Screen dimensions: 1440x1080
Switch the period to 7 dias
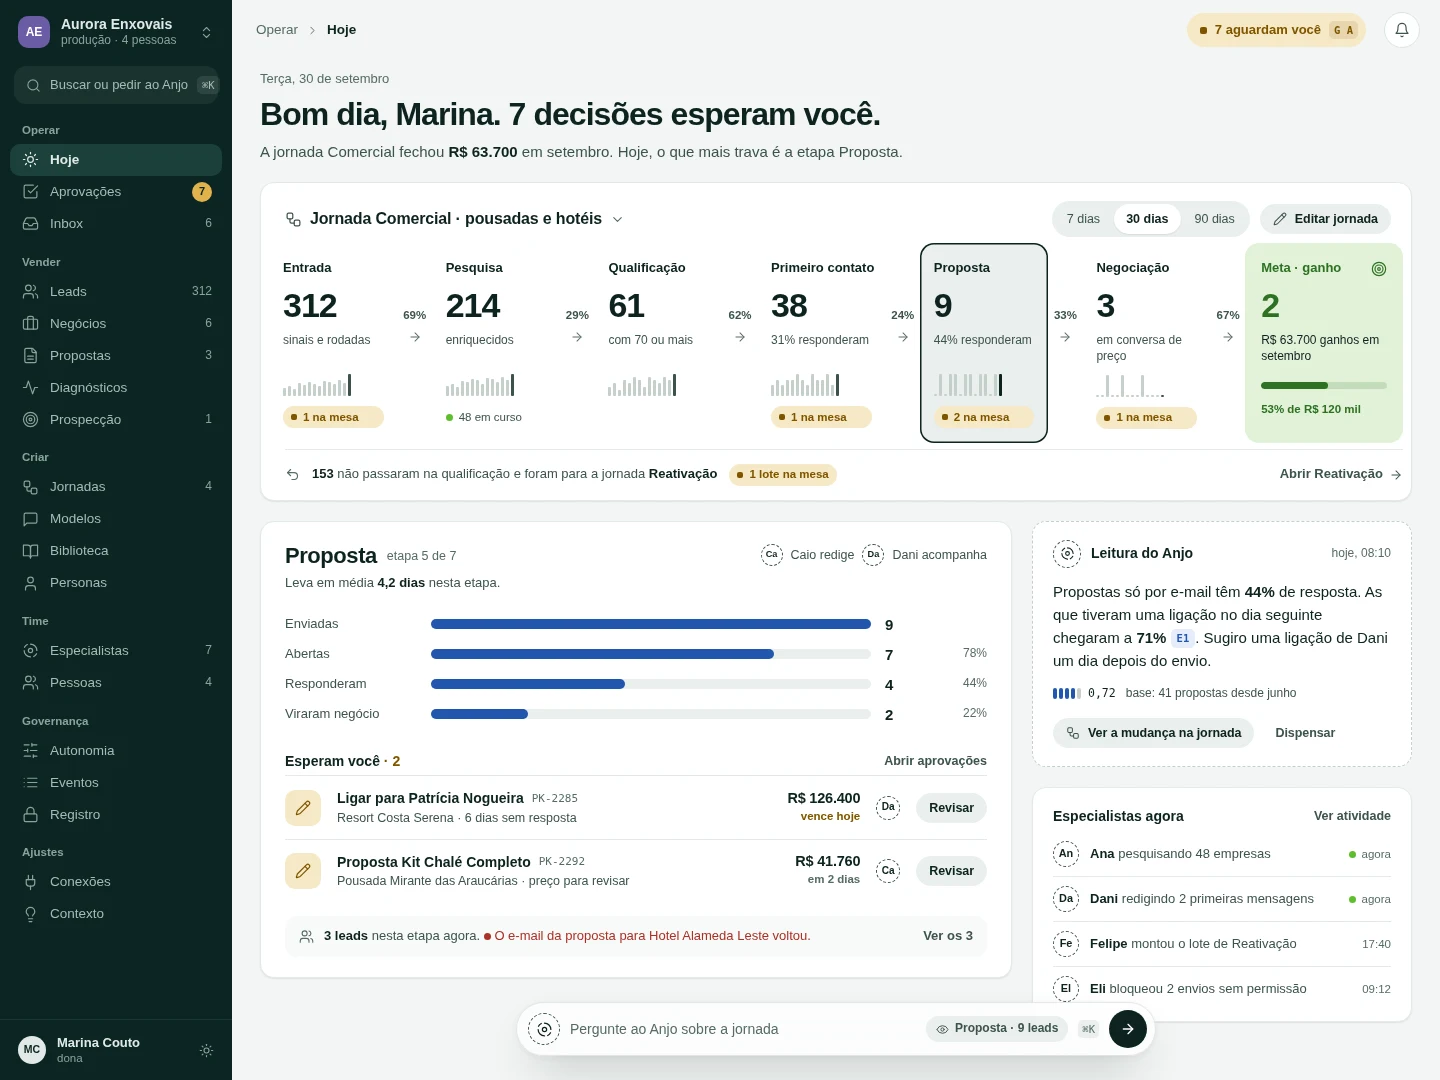pyautogui.click(x=1083, y=219)
